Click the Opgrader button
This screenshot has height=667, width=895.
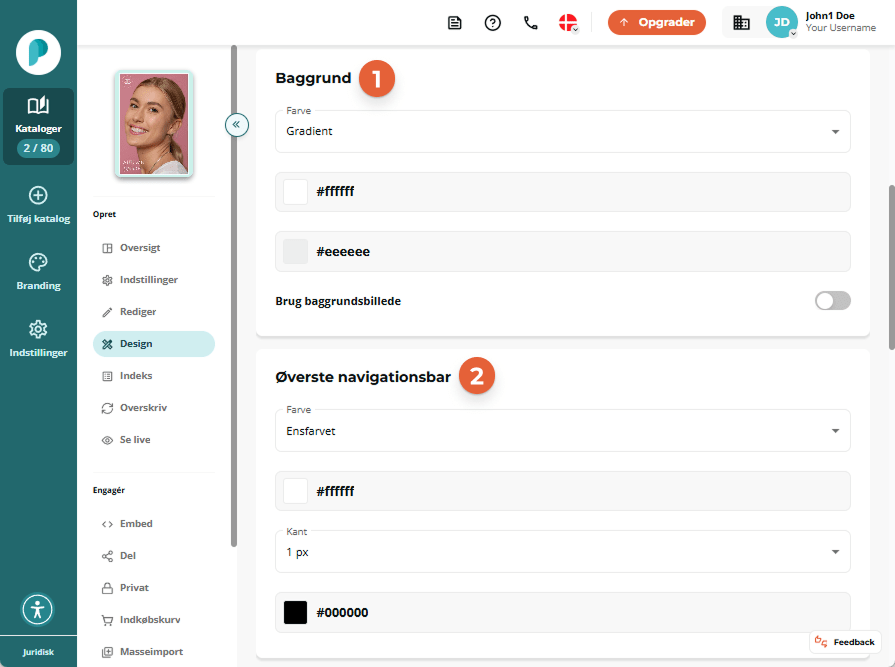(656, 22)
